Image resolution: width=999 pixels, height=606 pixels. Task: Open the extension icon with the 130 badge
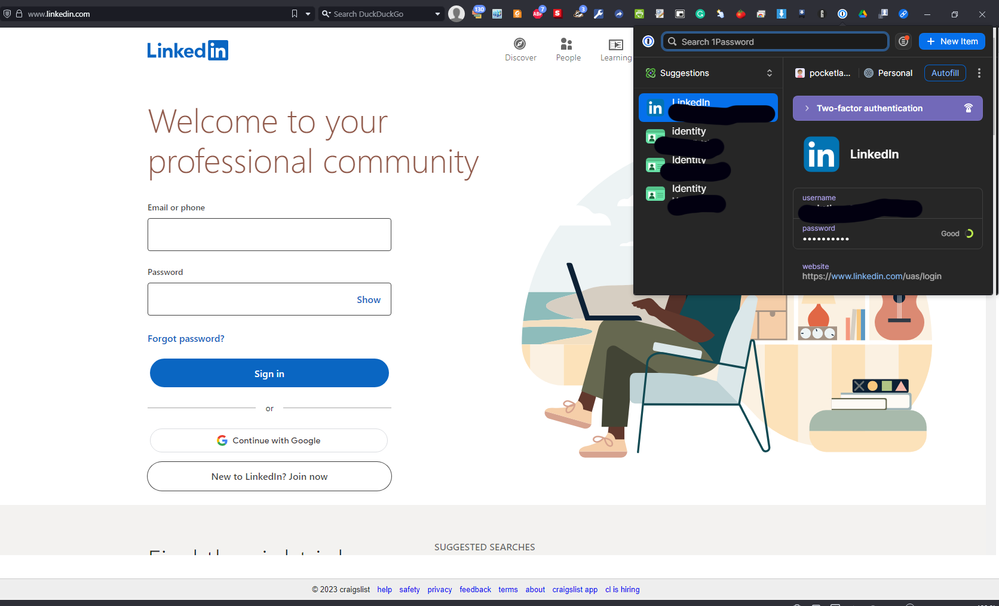477,13
